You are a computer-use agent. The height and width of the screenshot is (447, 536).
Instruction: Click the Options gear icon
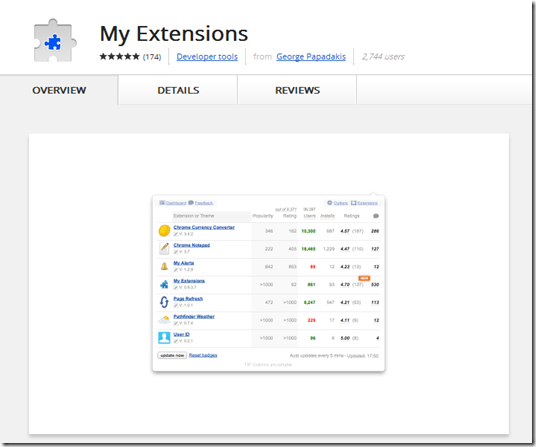tap(330, 203)
